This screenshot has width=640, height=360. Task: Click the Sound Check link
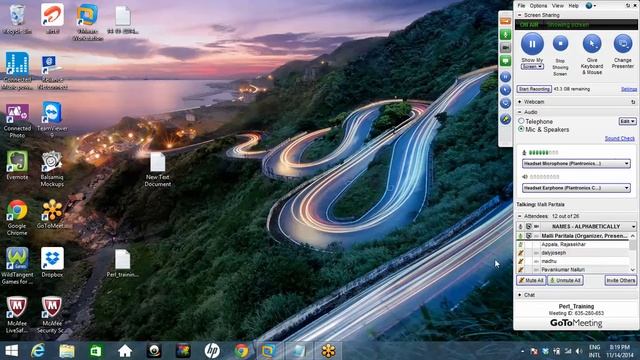tap(620, 138)
